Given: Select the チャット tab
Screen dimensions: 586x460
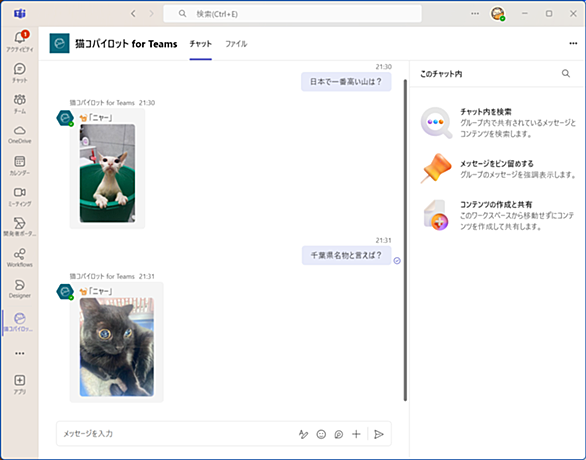Looking at the screenshot, I should pos(201,44).
